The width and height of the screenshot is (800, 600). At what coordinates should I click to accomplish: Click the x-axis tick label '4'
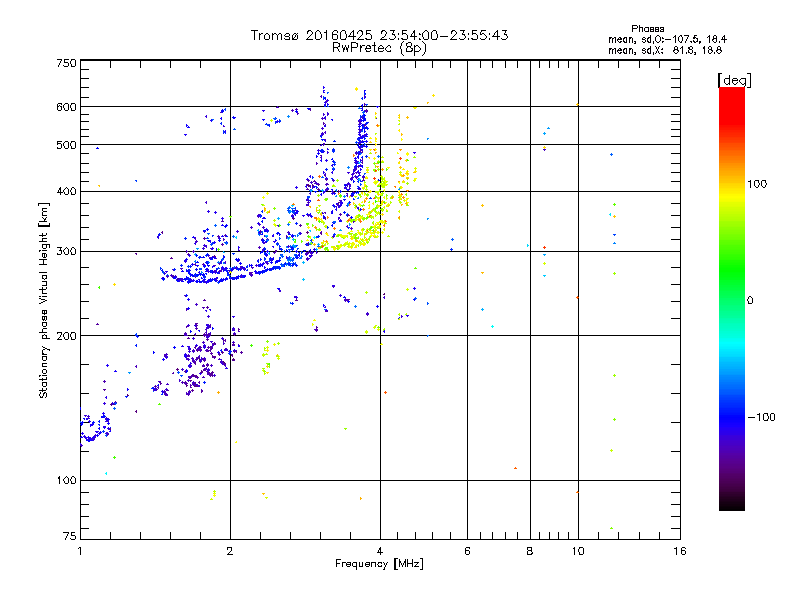tap(380, 551)
